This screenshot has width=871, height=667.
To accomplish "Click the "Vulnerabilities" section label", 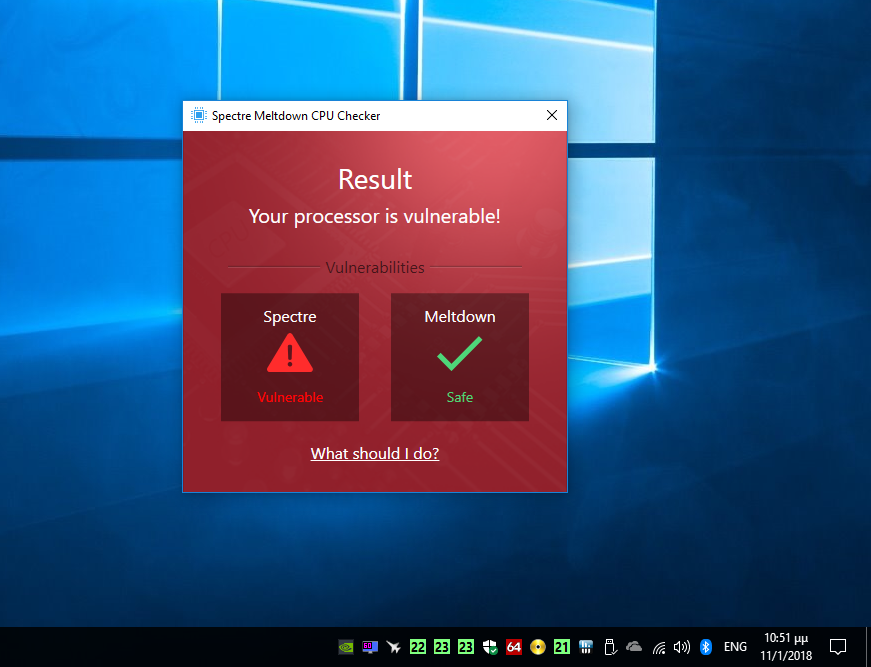I will point(375,268).
